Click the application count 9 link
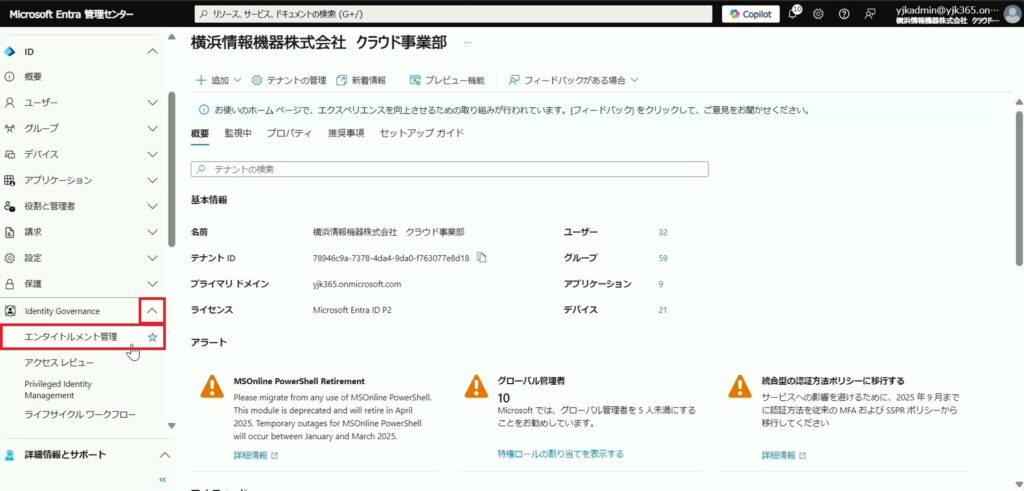The height and width of the screenshot is (491, 1024). 661,284
